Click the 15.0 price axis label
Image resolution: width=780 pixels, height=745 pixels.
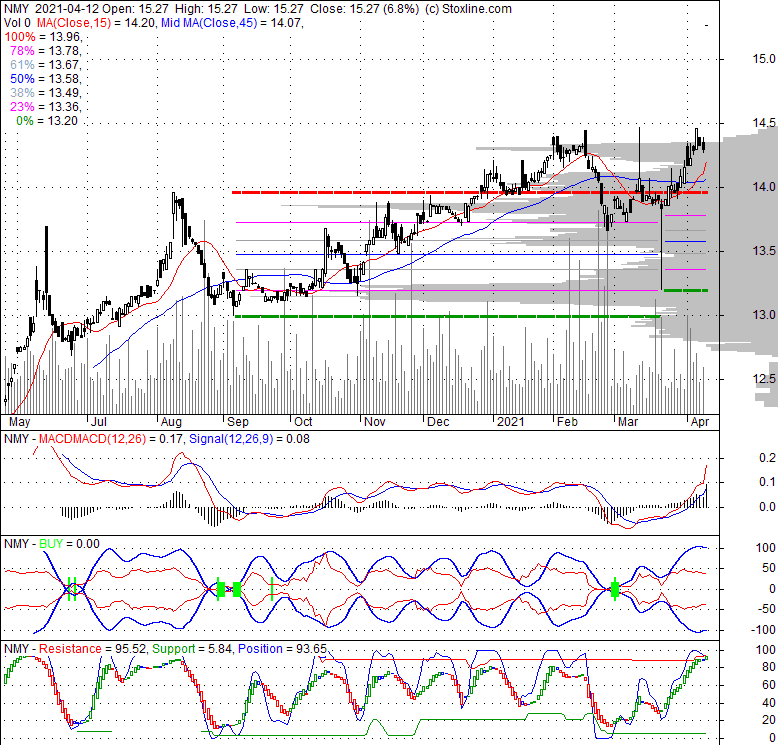coord(764,59)
